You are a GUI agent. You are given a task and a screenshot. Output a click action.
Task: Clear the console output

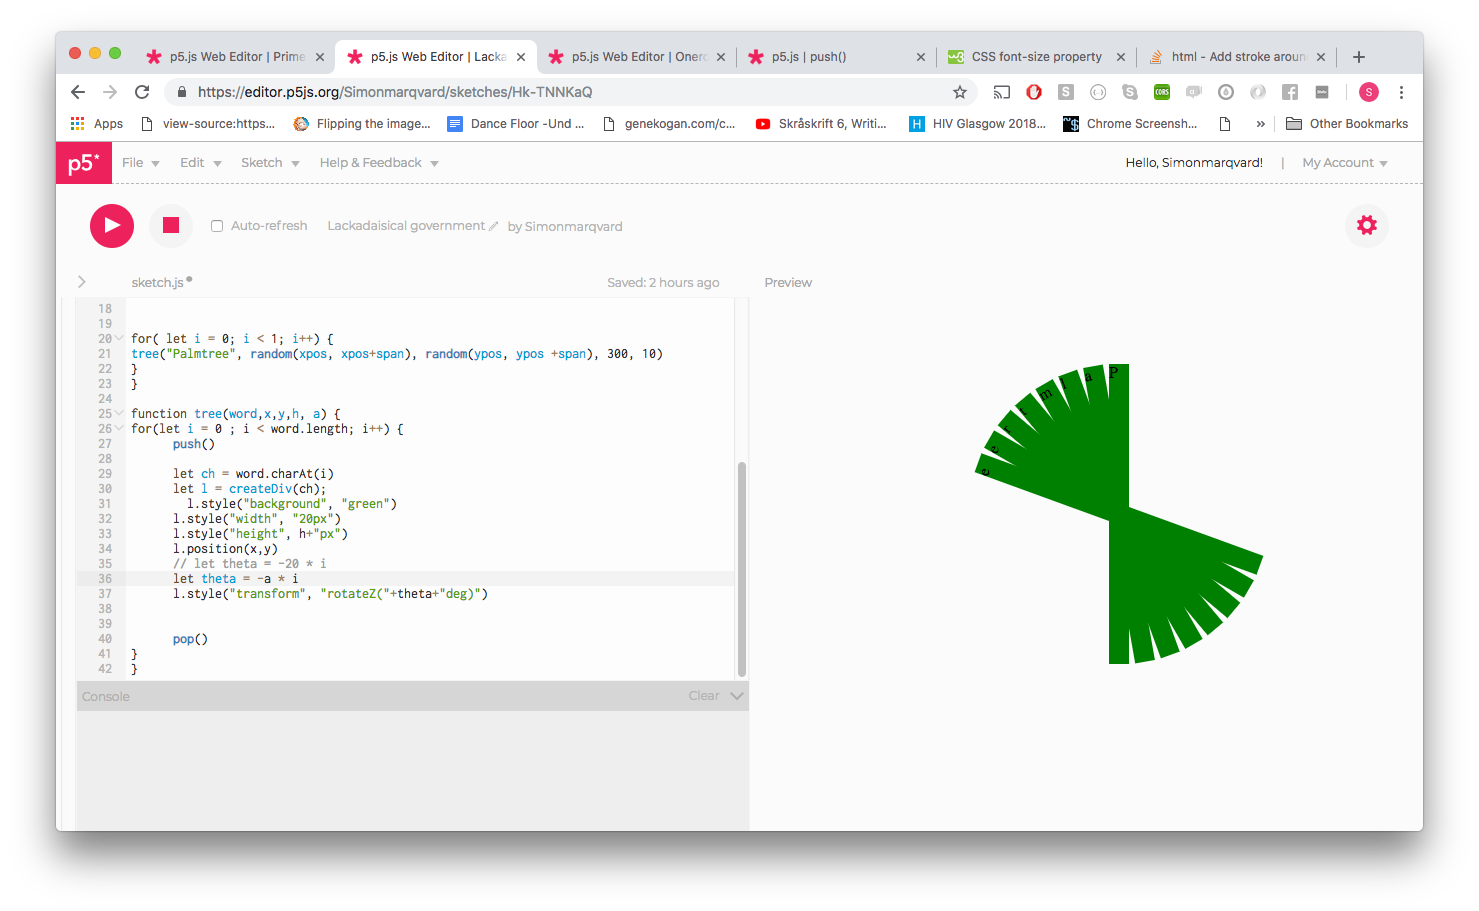click(x=704, y=696)
